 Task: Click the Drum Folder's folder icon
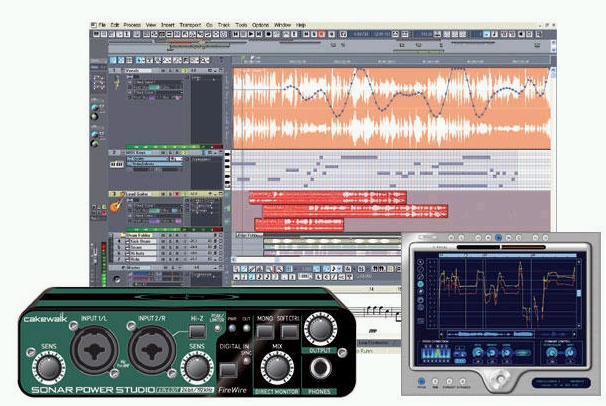pyautogui.click(x=123, y=235)
